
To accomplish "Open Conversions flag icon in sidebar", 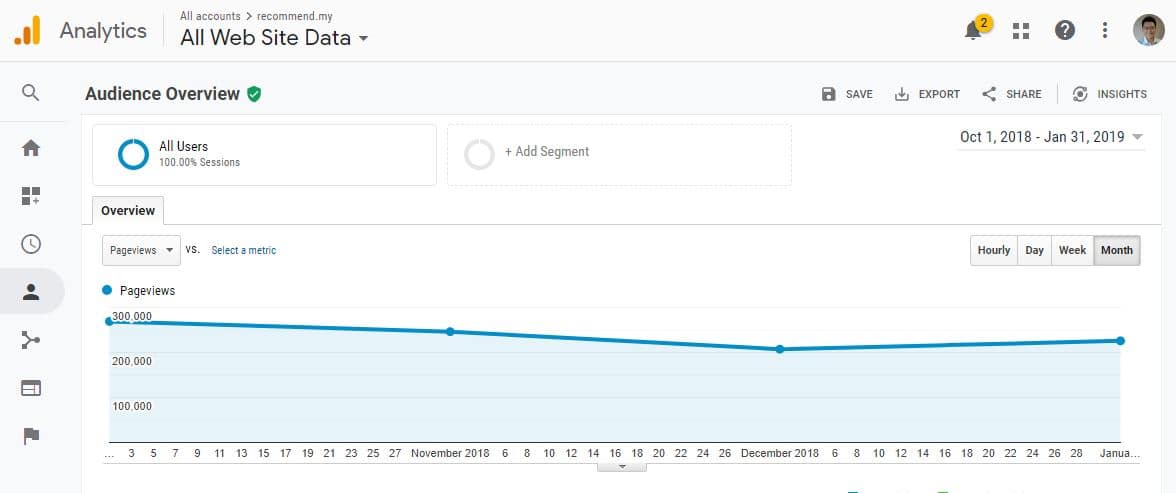I will 31,436.
